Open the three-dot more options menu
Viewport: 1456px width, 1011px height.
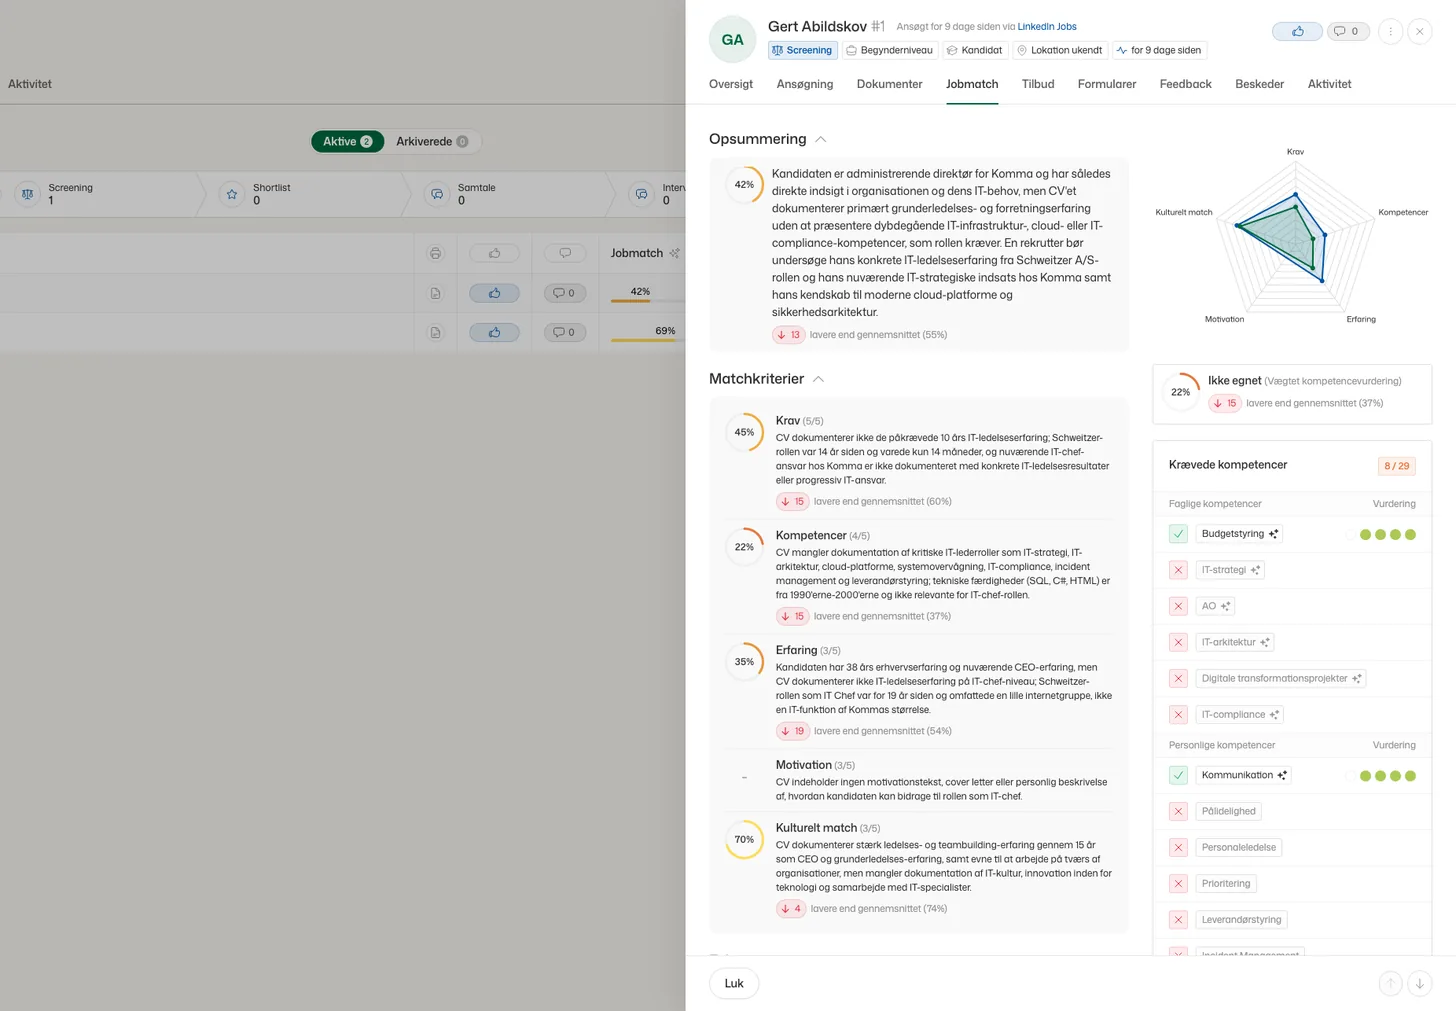coord(1390,31)
